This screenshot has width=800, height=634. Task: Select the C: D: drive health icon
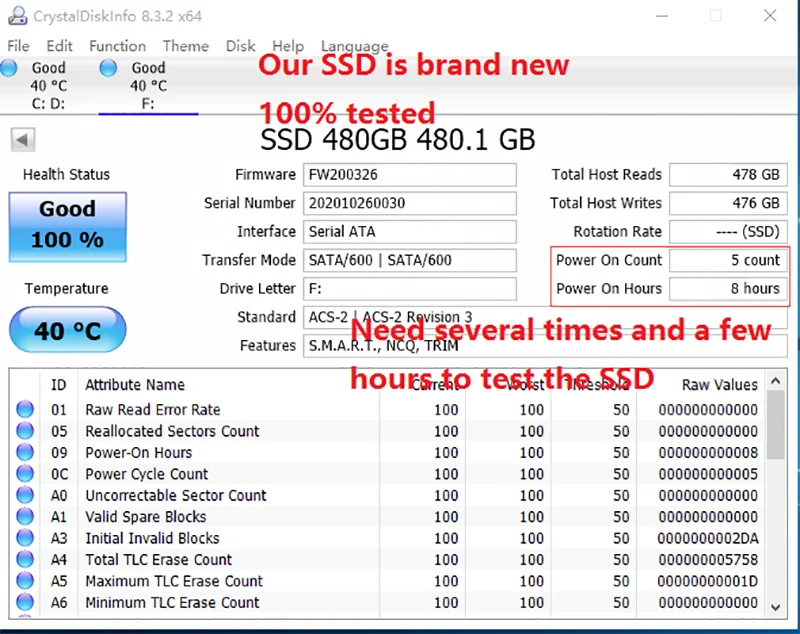coord(10,68)
